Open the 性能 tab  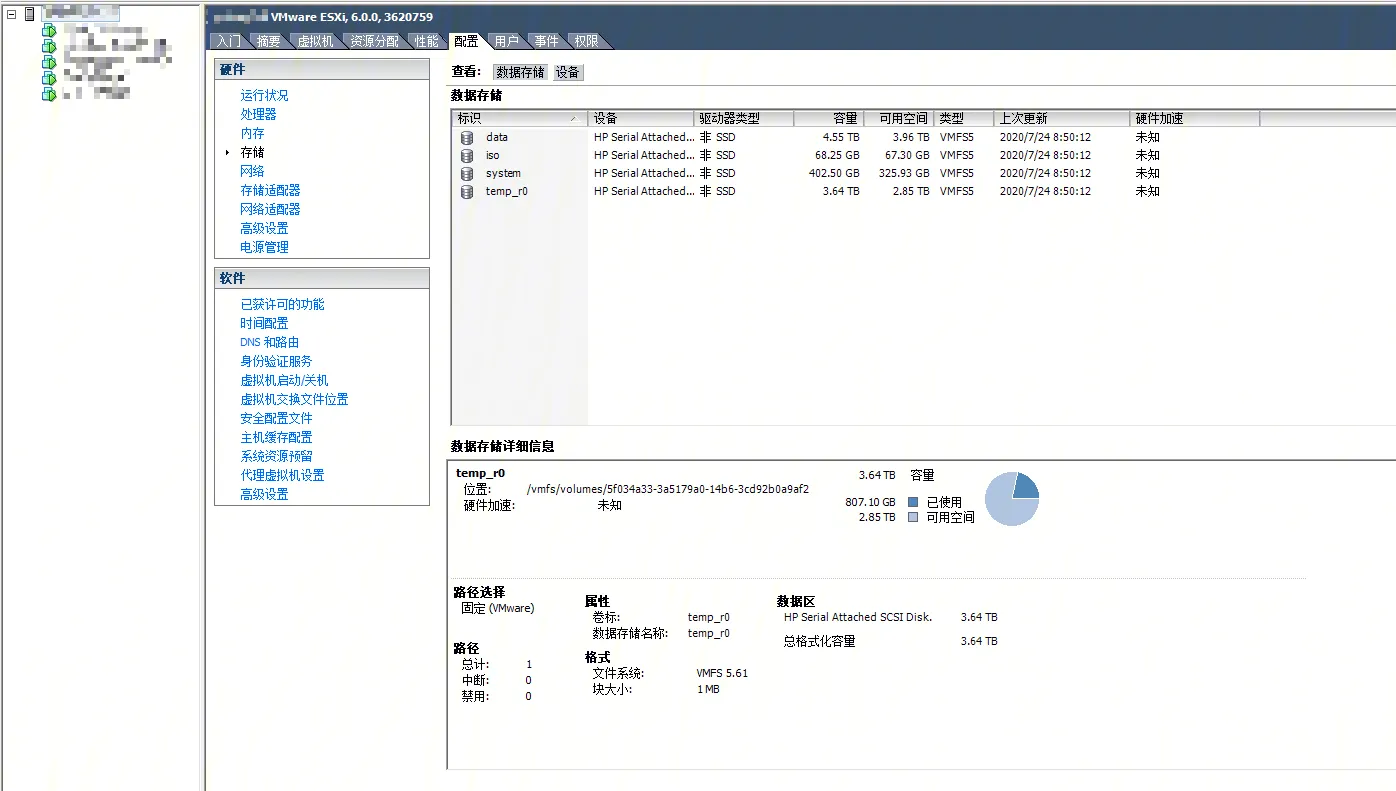(x=427, y=41)
